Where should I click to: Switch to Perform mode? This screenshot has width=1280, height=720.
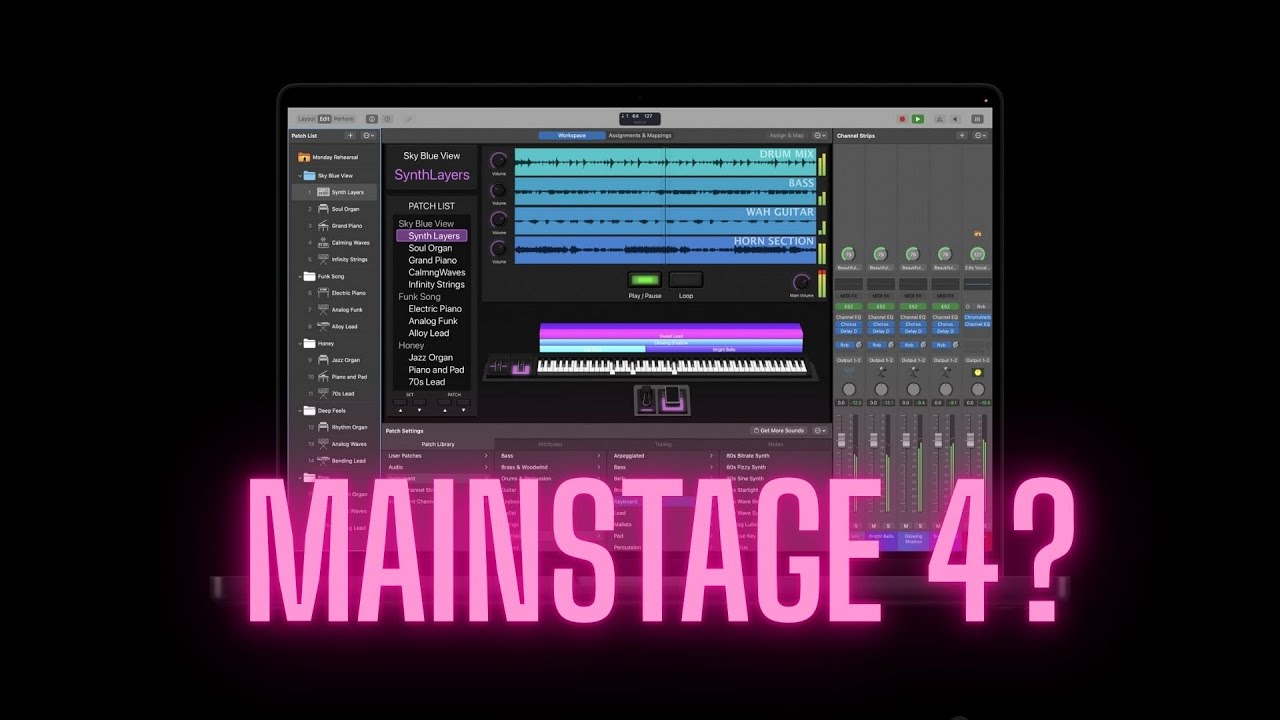pyautogui.click(x=344, y=119)
